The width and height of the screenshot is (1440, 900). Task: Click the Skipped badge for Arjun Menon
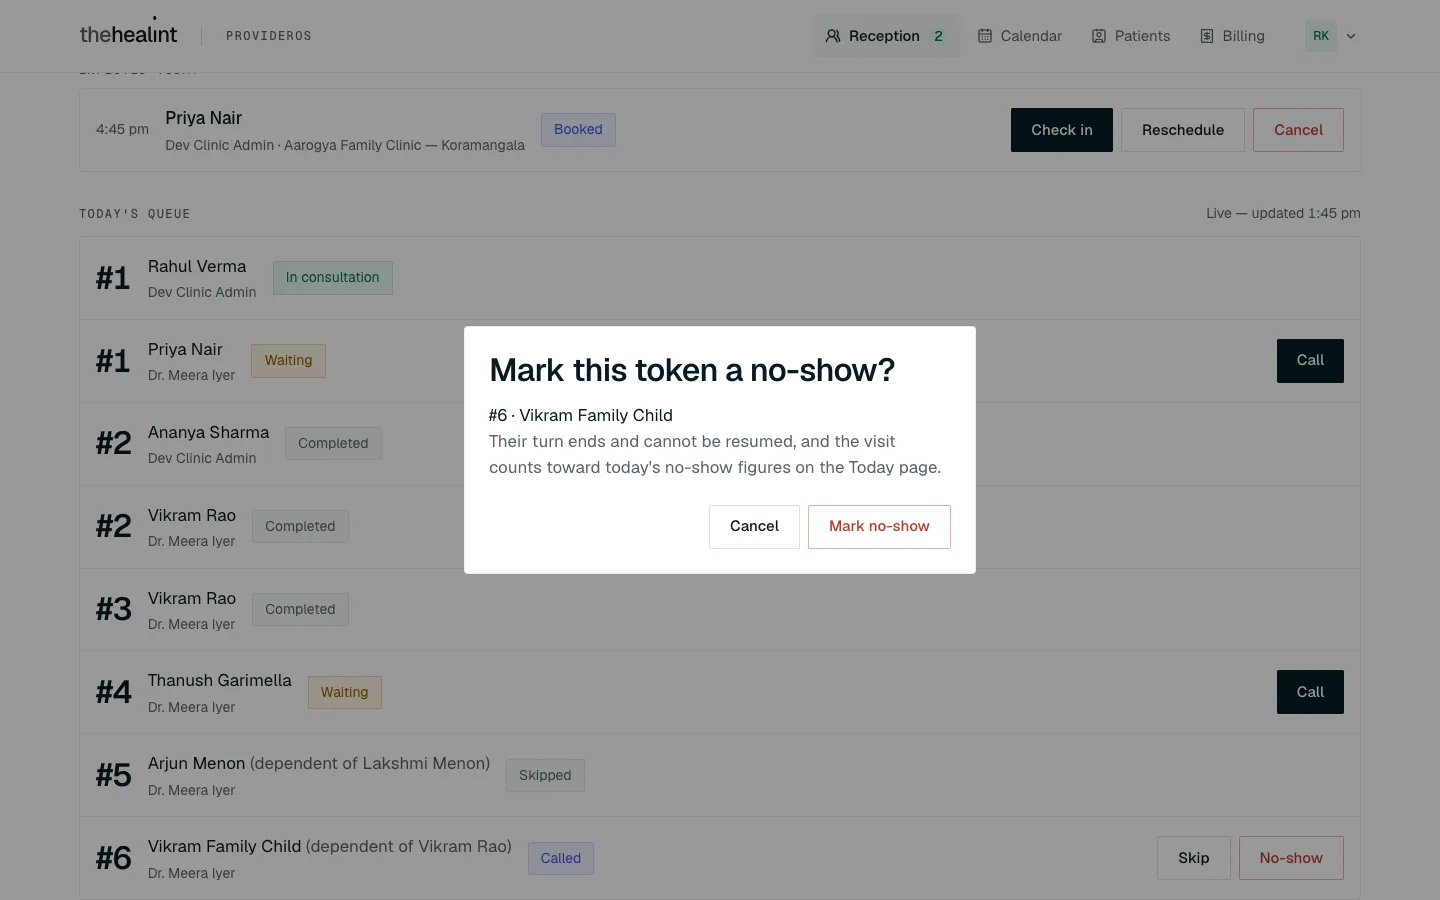coord(545,775)
